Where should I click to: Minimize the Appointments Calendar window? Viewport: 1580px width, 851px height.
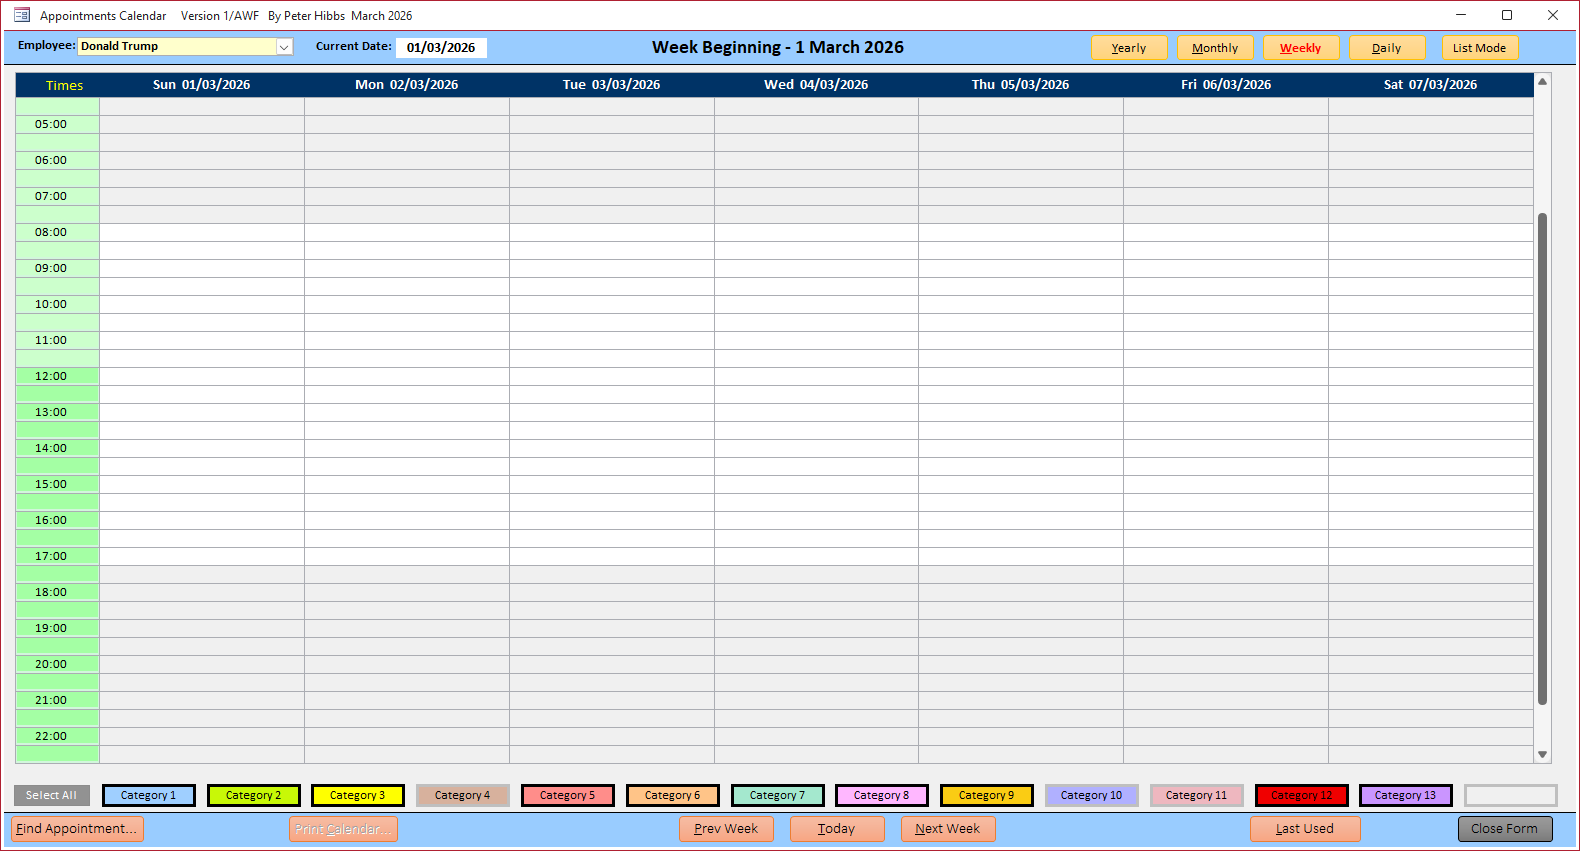[1461, 15]
